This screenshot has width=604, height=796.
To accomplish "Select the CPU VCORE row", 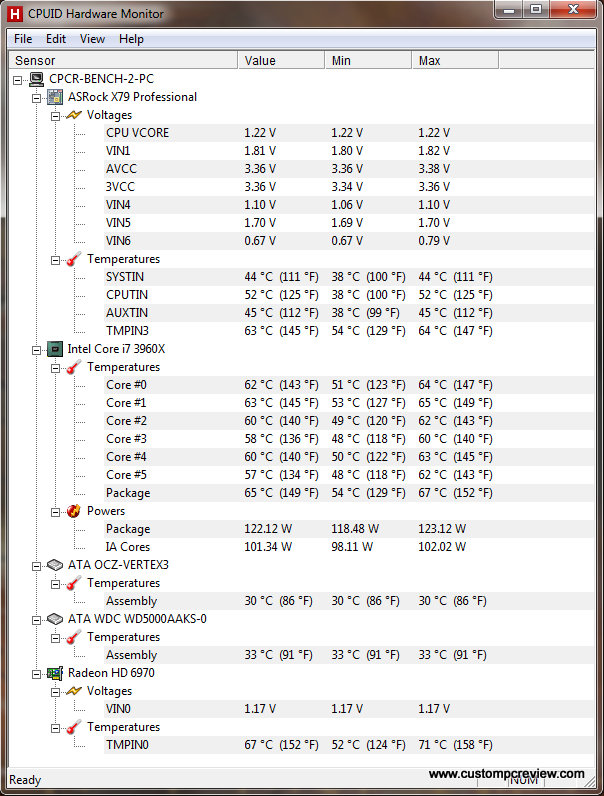I will point(349,133).
